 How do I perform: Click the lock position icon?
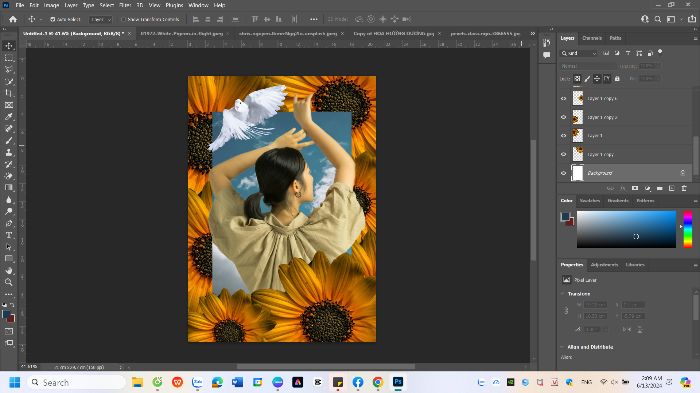(597, 79)
